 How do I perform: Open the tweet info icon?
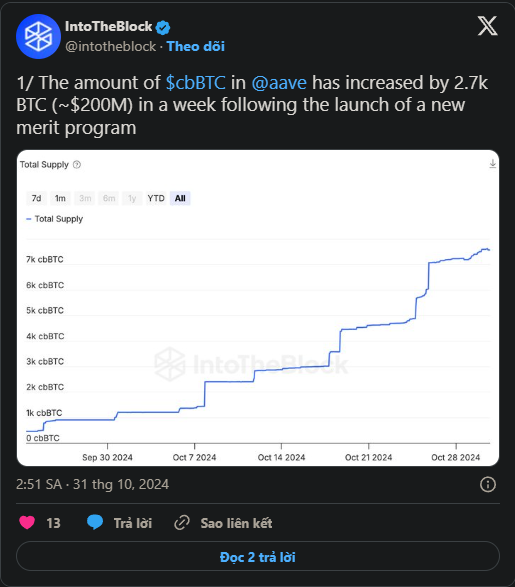(488, 484)
